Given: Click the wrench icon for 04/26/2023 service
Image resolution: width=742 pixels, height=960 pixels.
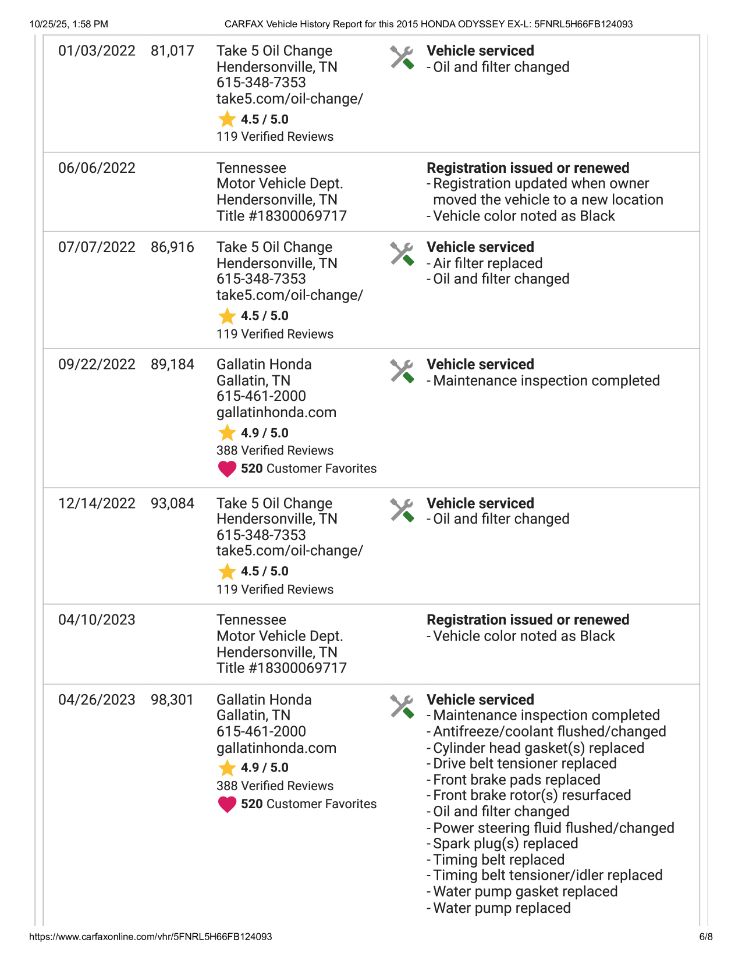Looking at the screenshot, I should (x=402, y=707).
